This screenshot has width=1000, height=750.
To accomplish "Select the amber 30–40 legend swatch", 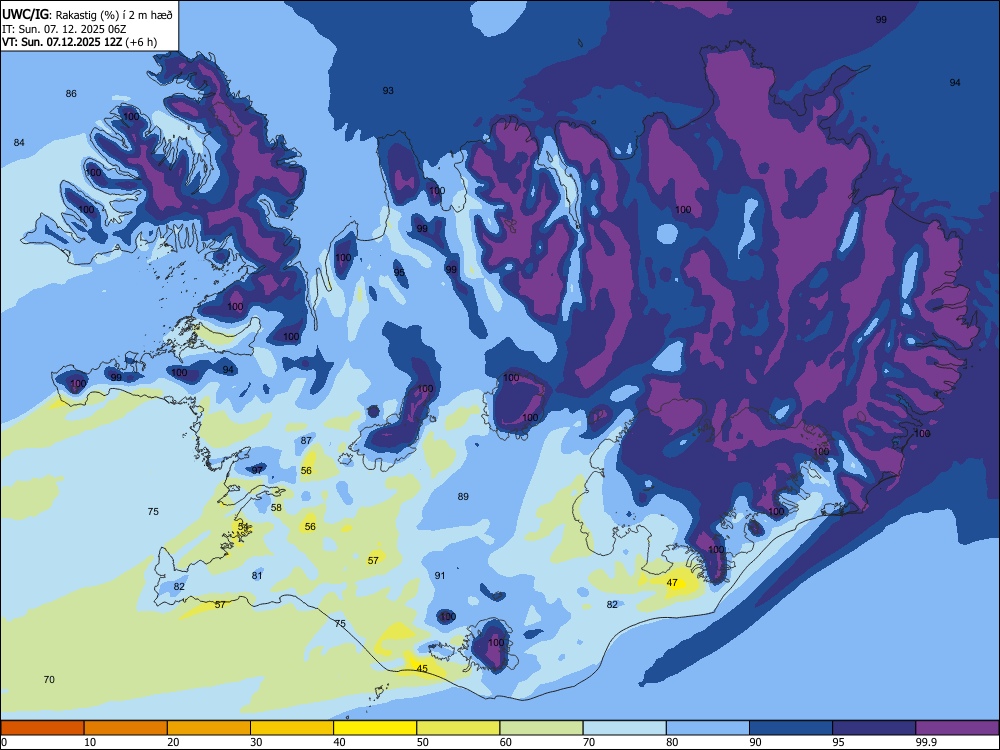I will coord(292,728).
